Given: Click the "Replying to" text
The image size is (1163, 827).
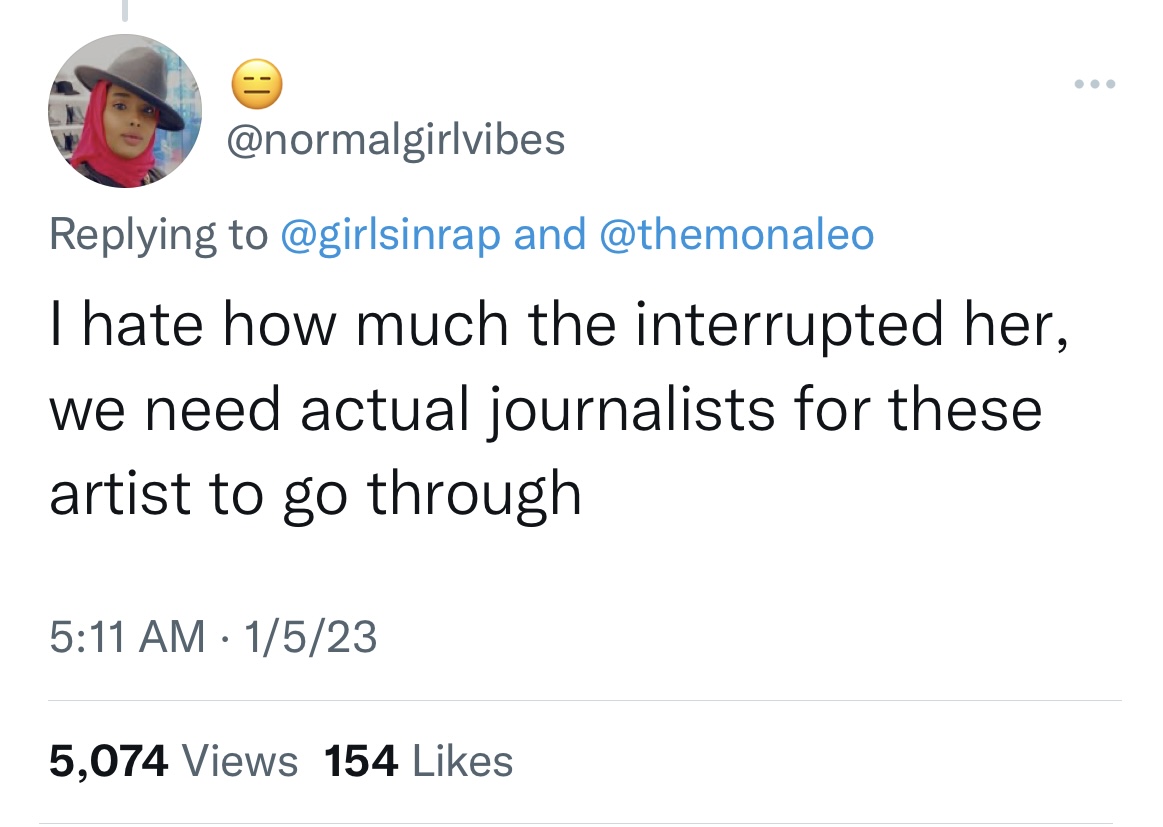Looking at the screenshot, I should (158, 234).
